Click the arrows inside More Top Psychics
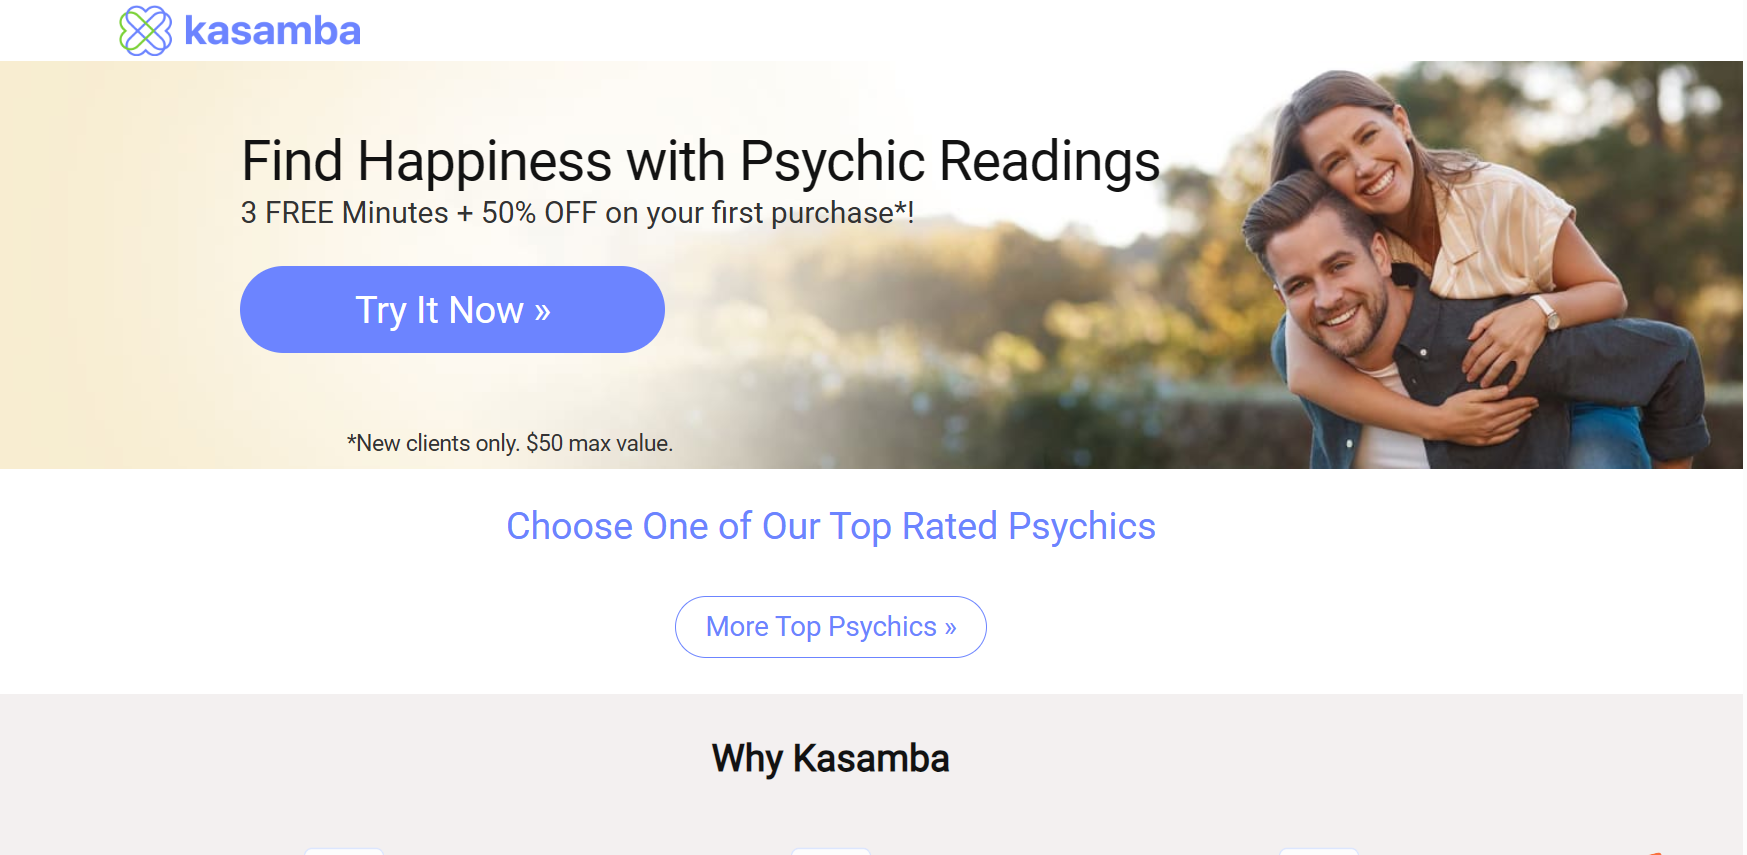 point(948,627)
